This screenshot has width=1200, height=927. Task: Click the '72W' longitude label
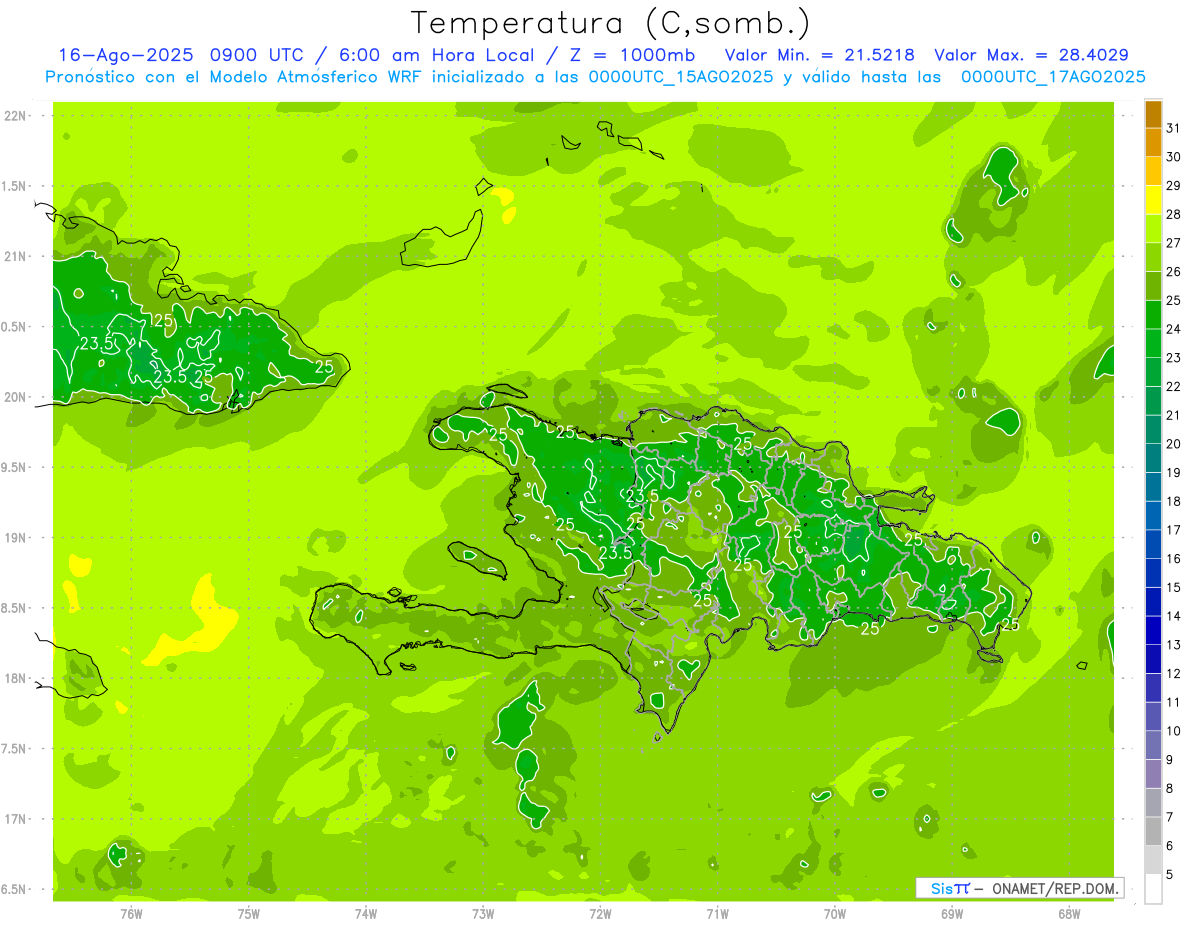[x=600, y=914]
